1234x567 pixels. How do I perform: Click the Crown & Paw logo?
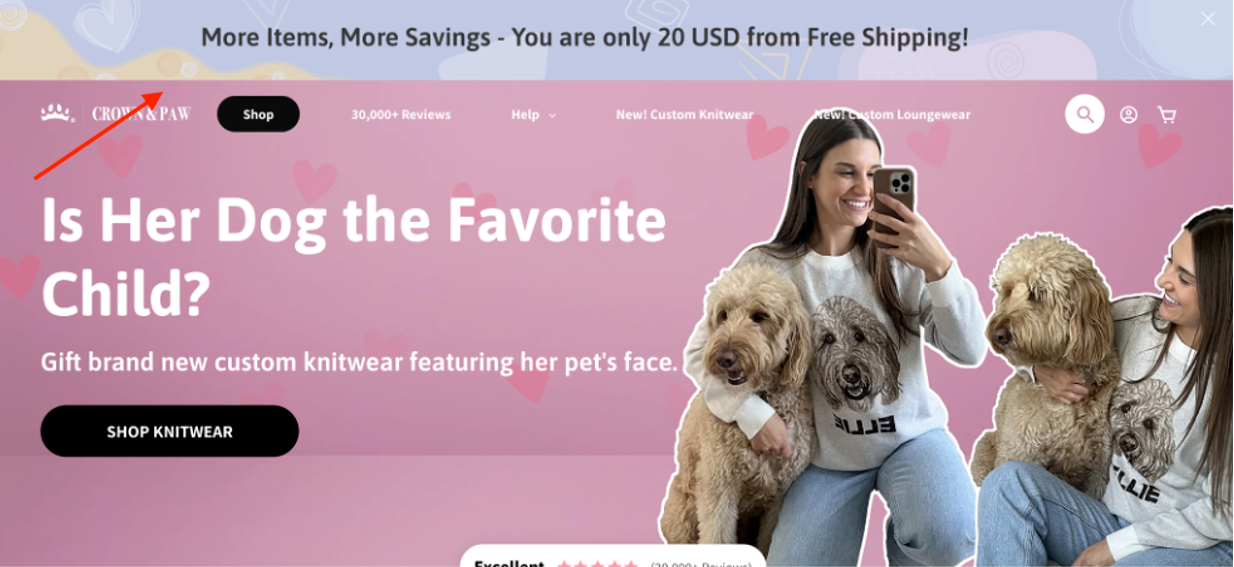point(115,114)
